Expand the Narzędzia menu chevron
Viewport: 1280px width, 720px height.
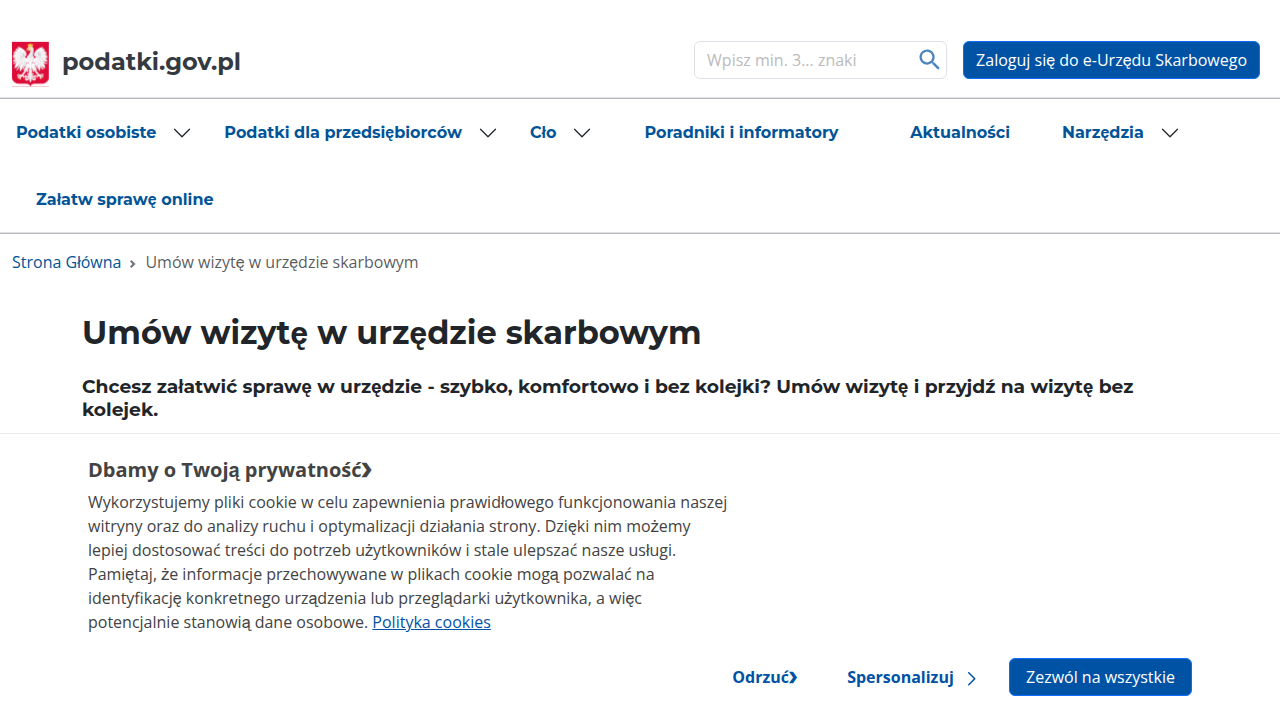(1170, 133)
